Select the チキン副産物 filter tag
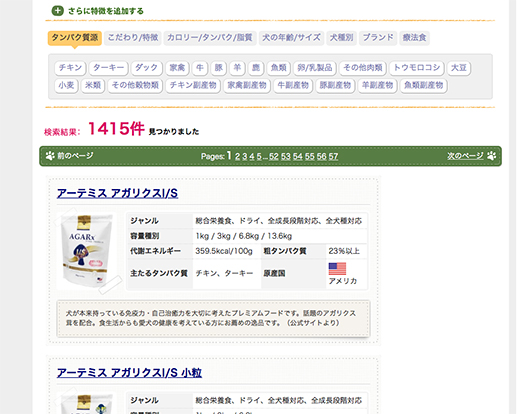The height and width of the screenshot is (414, 518). coord(193,86)
